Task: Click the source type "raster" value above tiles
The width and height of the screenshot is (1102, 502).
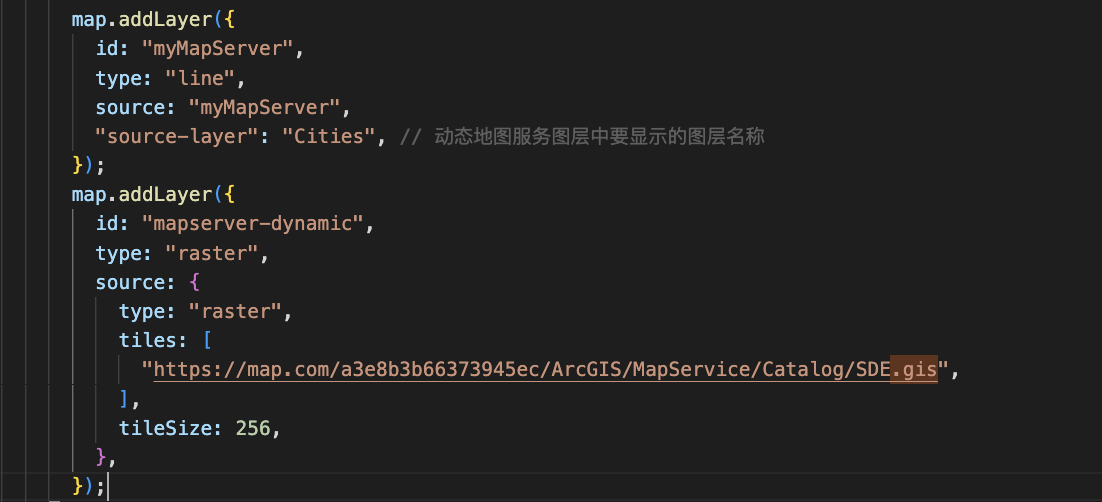Action: [x=235, y=311]
